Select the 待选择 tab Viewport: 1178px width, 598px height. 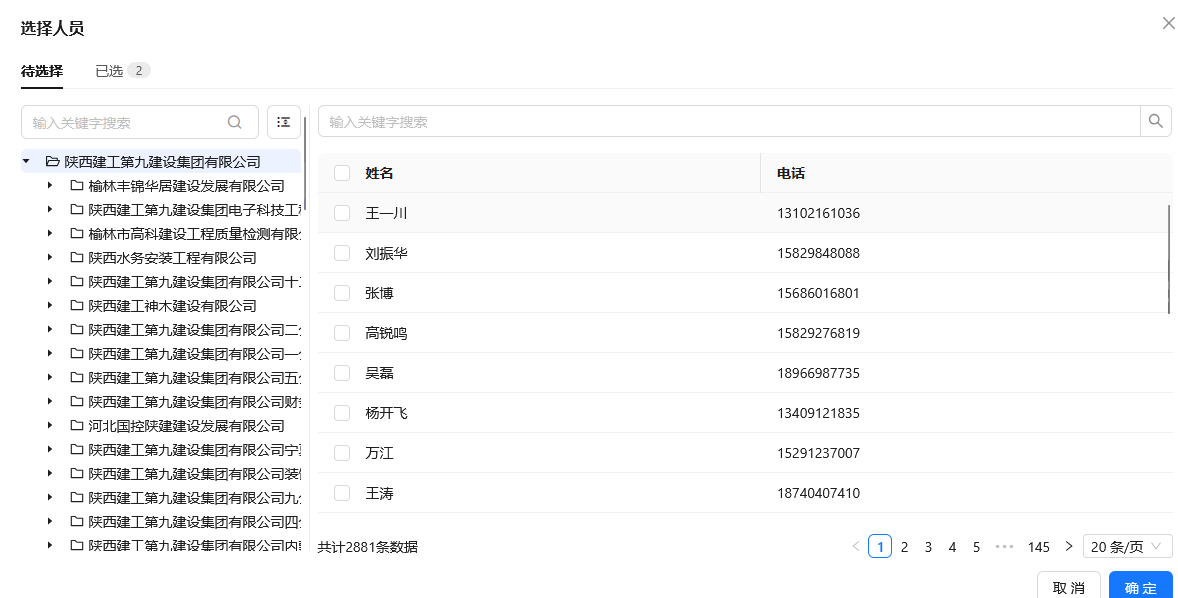[42, 71]
